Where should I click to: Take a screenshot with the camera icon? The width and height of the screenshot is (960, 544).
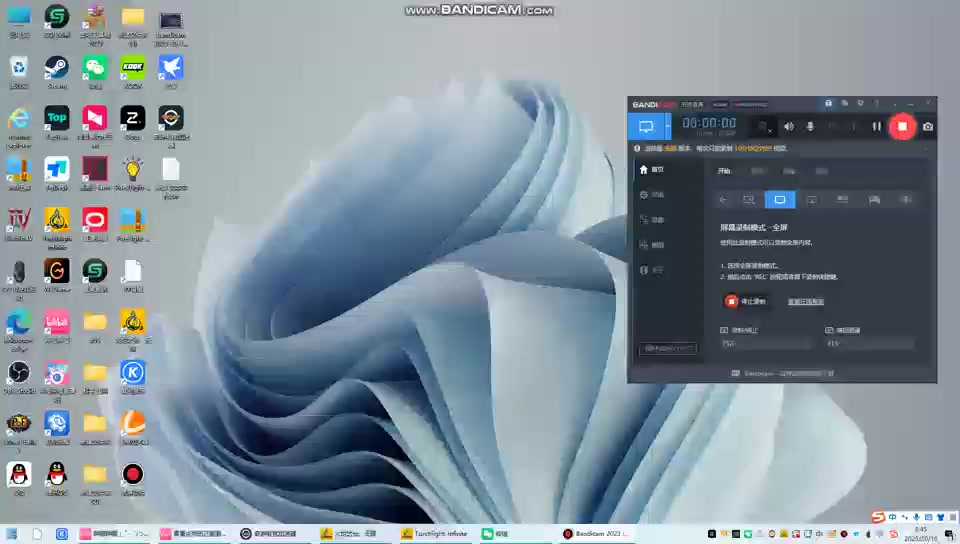(928, 126)
